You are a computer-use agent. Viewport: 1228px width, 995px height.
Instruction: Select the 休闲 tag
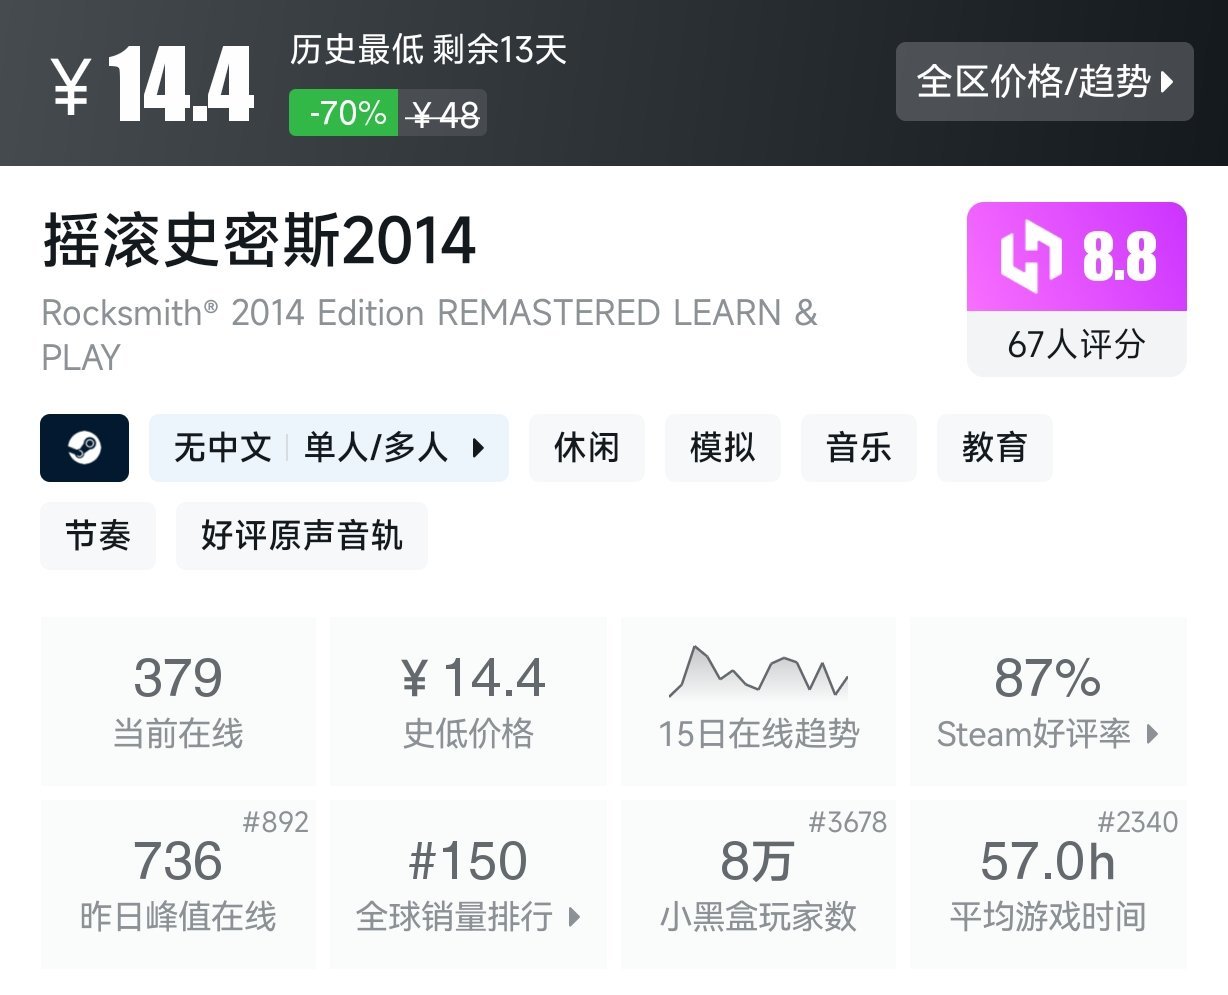pyautogui.click(x=587, y=448)
